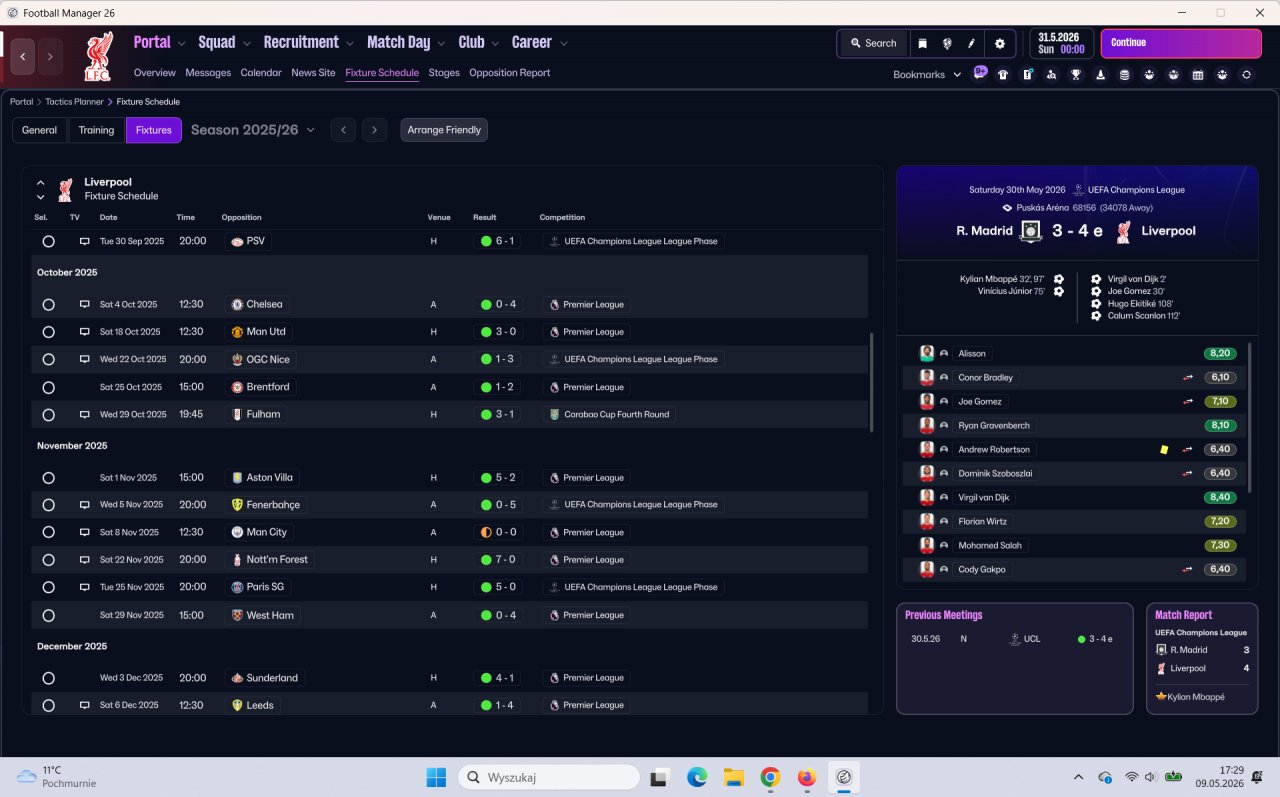Open the bookmark icon beside Search
Viewport: 1280px width, 797px height.
[922, 44]
